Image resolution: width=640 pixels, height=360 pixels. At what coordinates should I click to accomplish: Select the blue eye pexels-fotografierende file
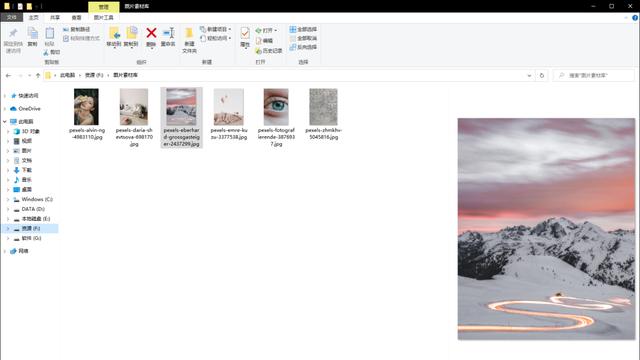(x=276, y=118)
